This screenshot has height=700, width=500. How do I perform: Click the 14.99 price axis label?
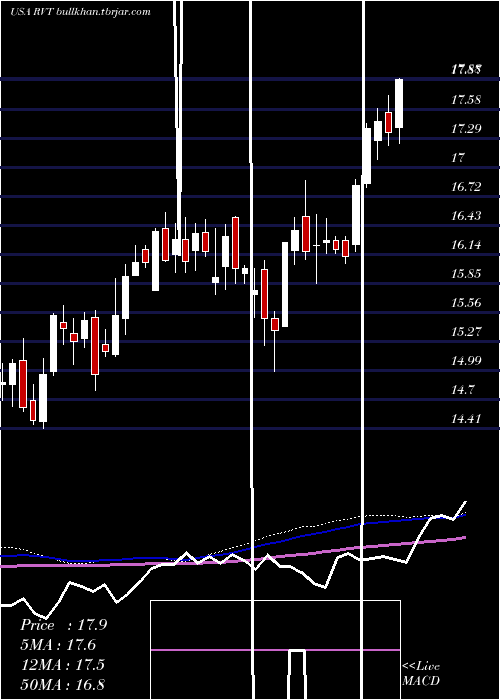point(466,361)
